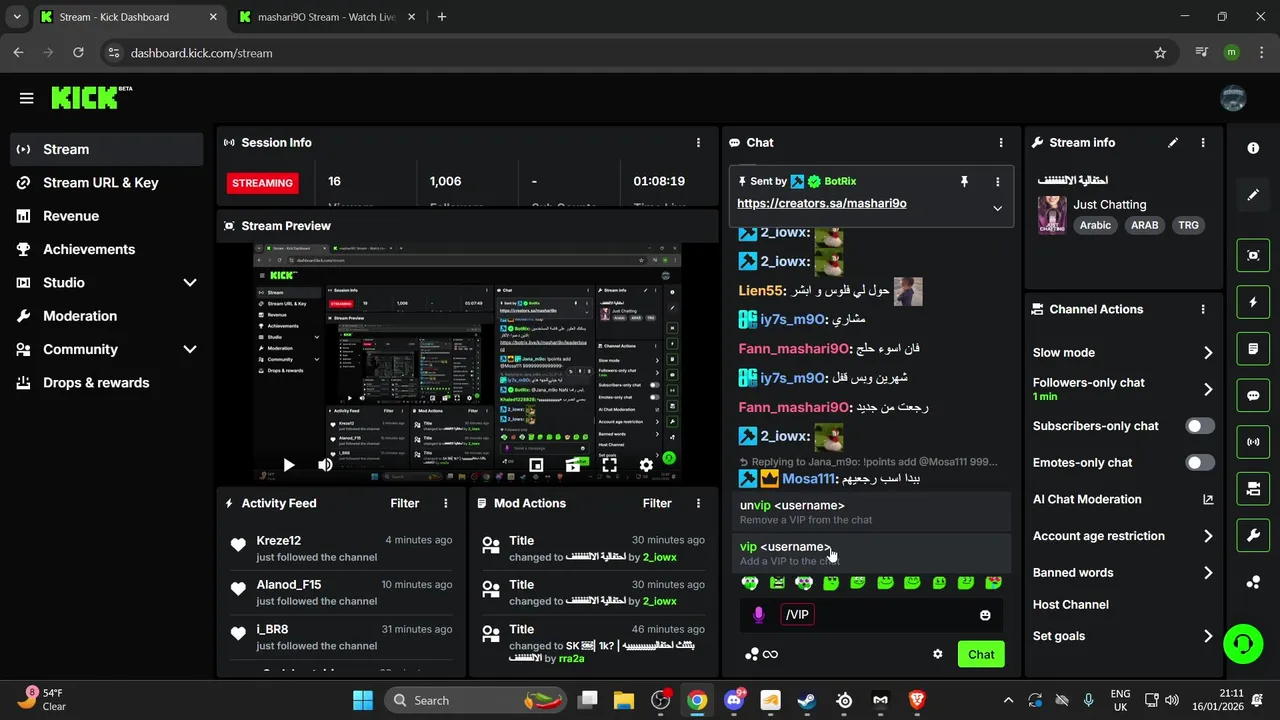
Task: Open Discord from the Windows taskbar
Action: 733,700
